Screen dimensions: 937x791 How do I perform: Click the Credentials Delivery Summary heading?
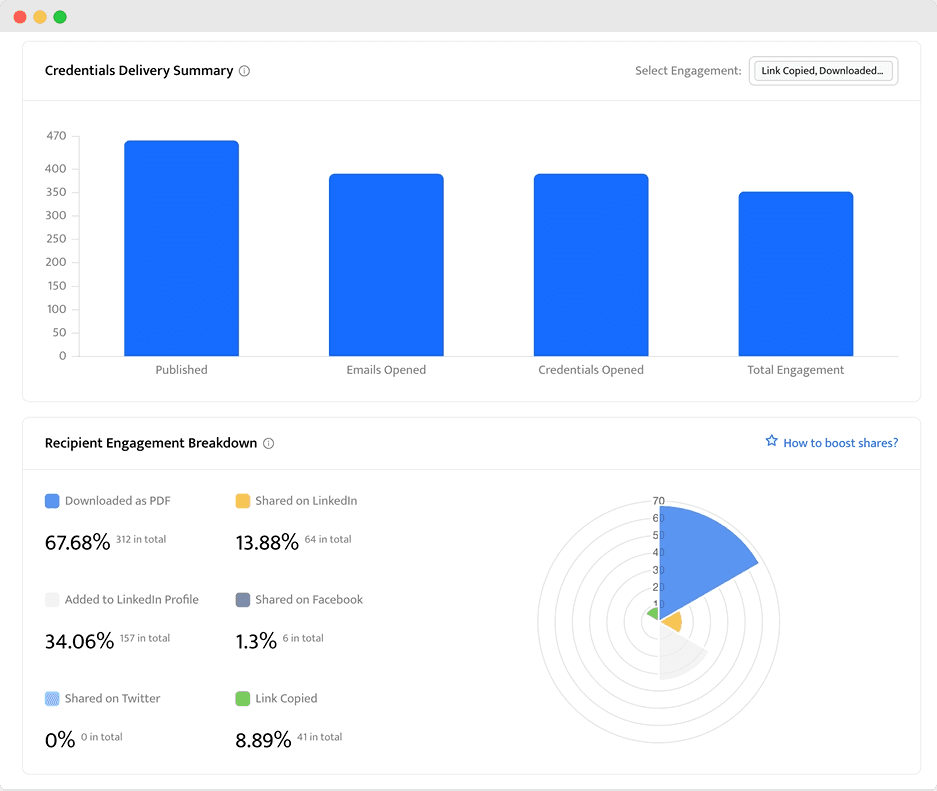139,70
